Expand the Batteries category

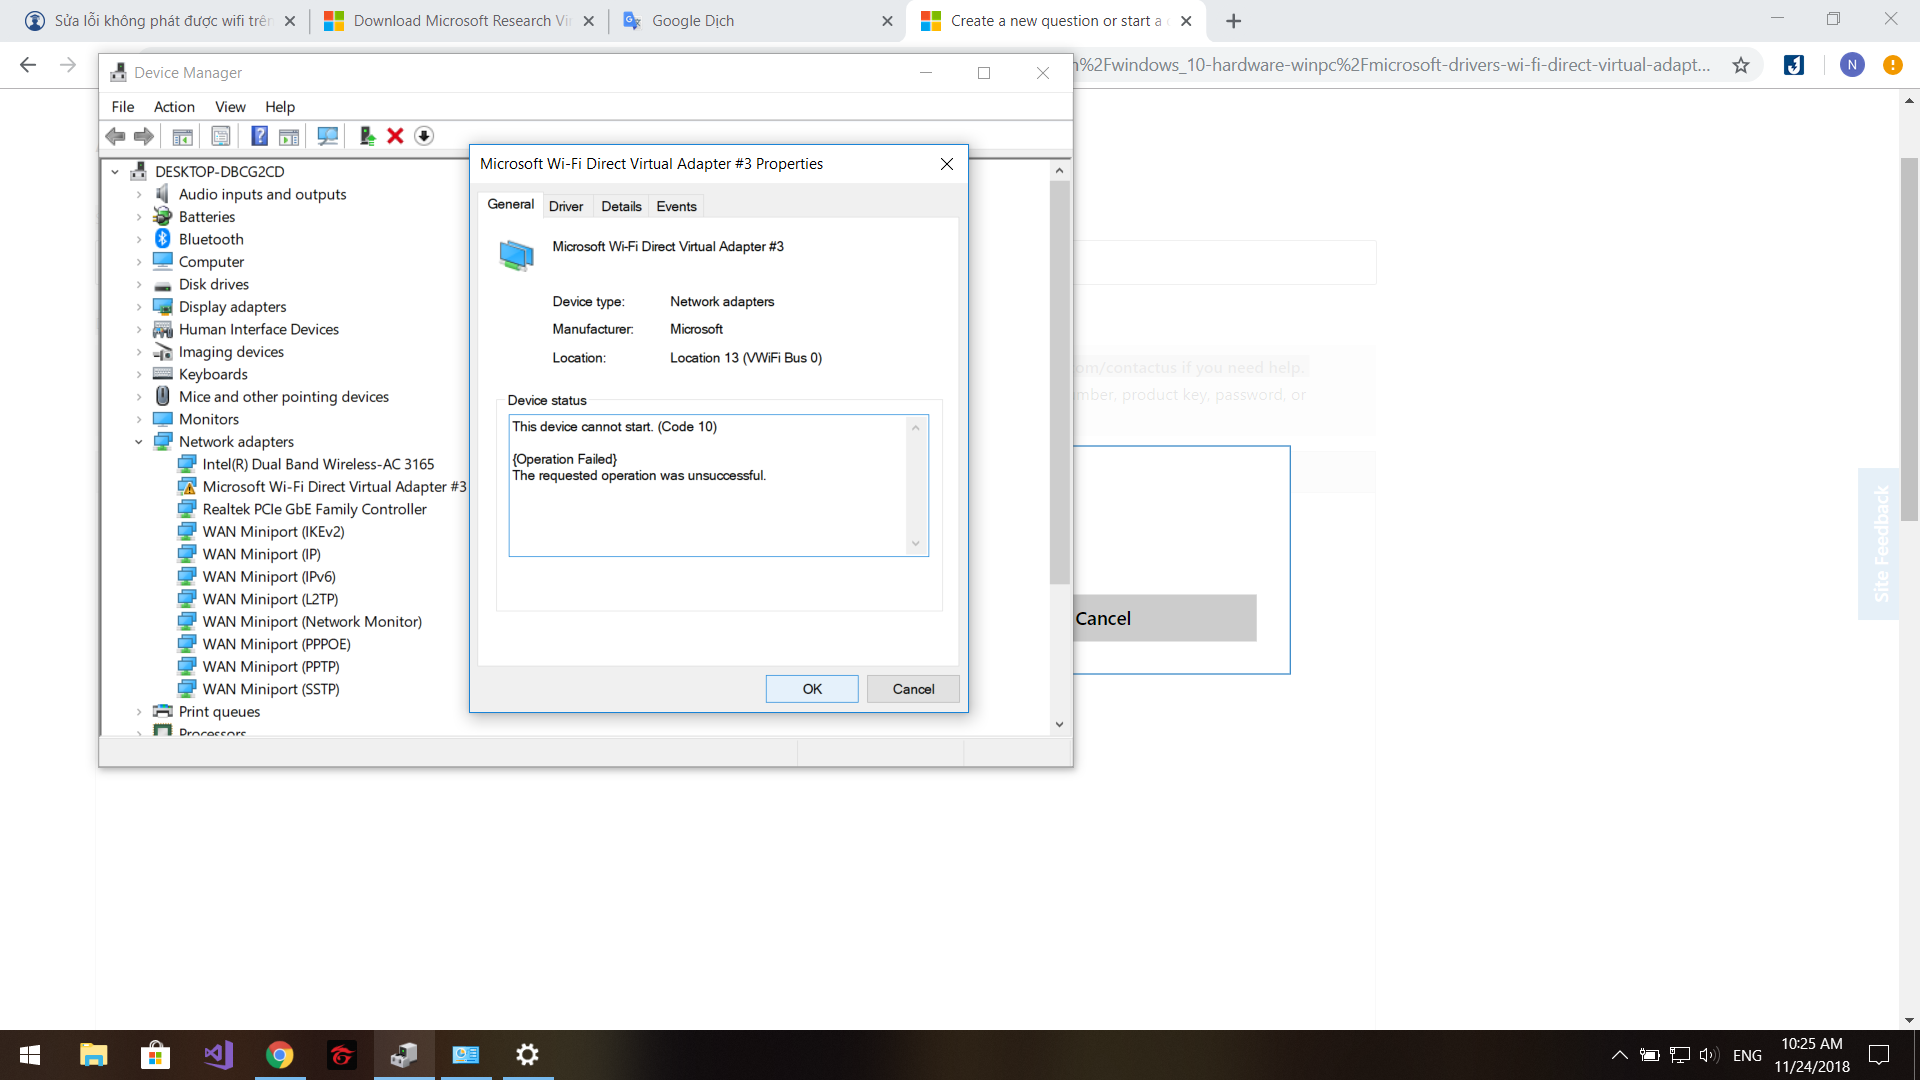(139, 217)
